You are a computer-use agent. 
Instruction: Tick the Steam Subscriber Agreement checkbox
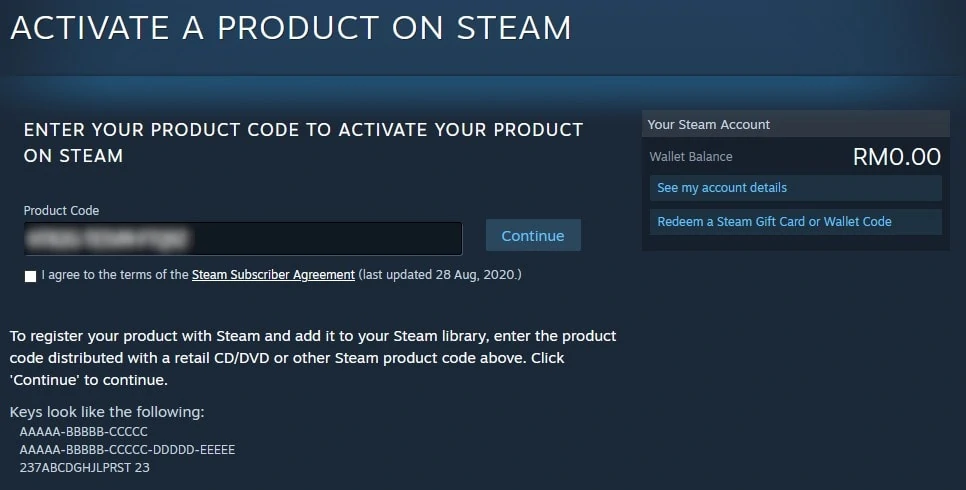(30, 276)
